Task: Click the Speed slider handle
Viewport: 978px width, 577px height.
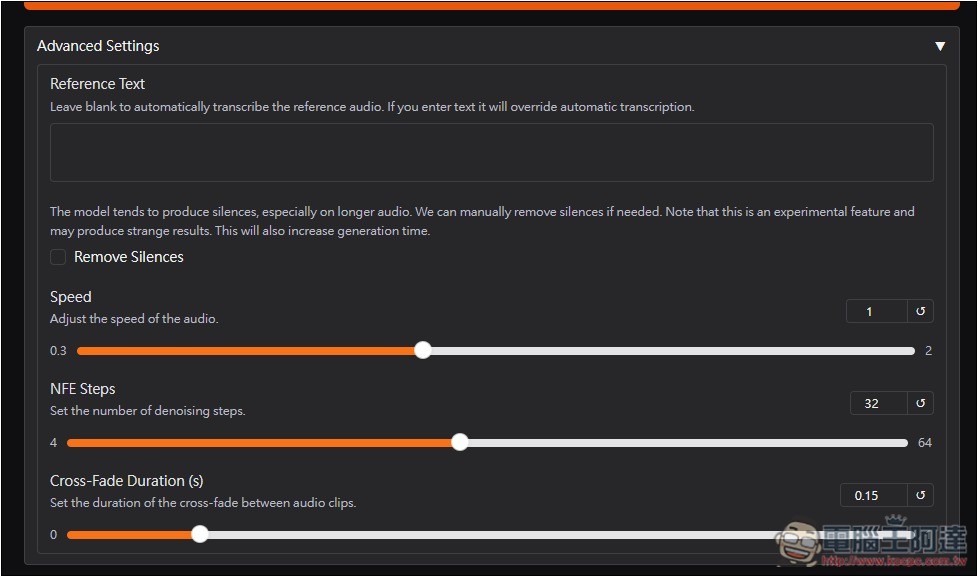Action: tap(423, 350)
